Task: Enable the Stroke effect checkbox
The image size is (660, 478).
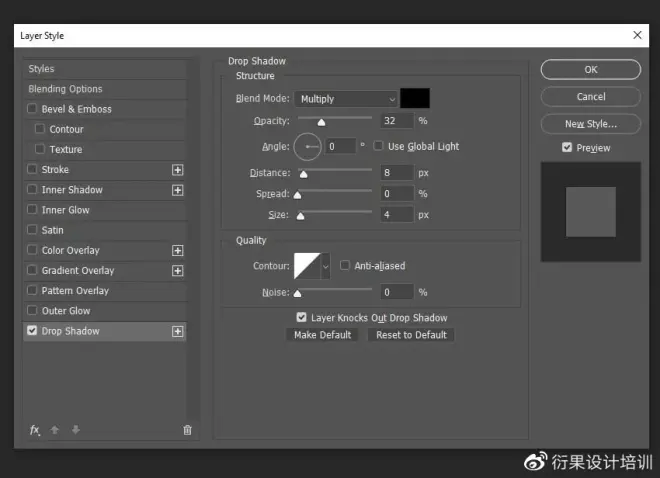Action: tap(32, 169)
